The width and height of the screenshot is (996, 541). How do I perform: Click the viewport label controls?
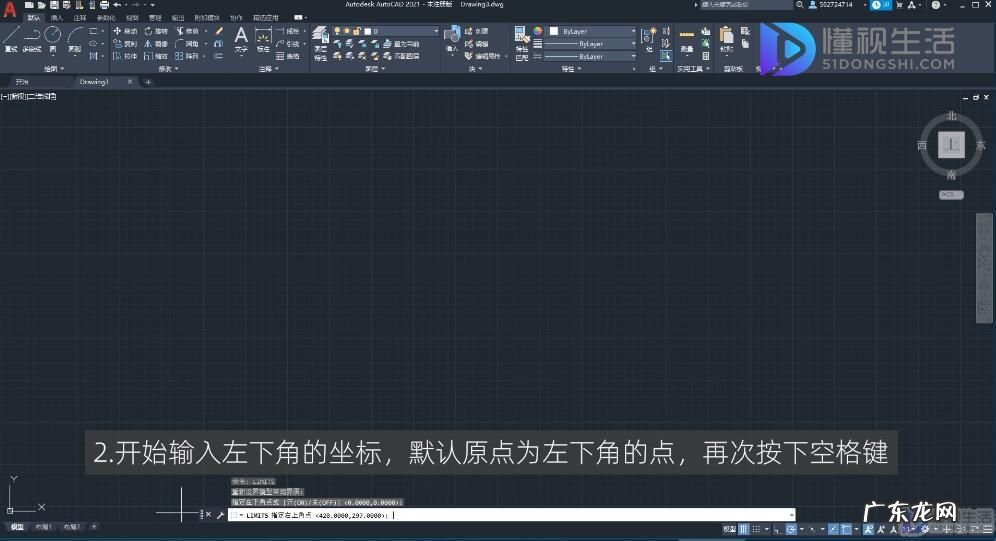tap(29, 97)
